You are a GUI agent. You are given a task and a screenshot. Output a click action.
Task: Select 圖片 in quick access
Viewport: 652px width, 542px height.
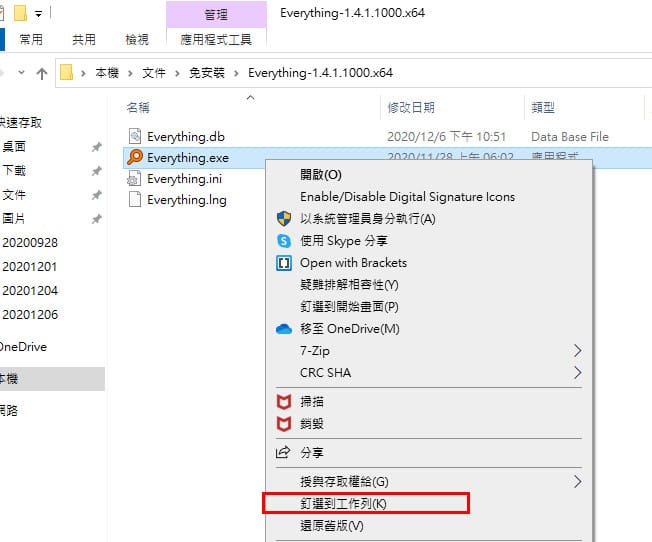point(14,219)
